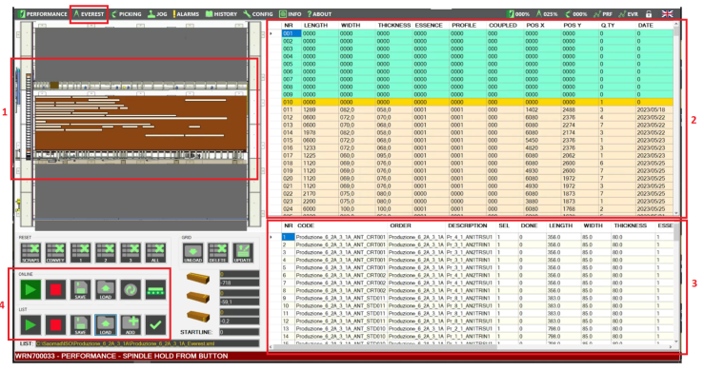704x371 pixels.
Task: Open the HISTORY tab
Action: pyautogui.click(x=221, y=14)
